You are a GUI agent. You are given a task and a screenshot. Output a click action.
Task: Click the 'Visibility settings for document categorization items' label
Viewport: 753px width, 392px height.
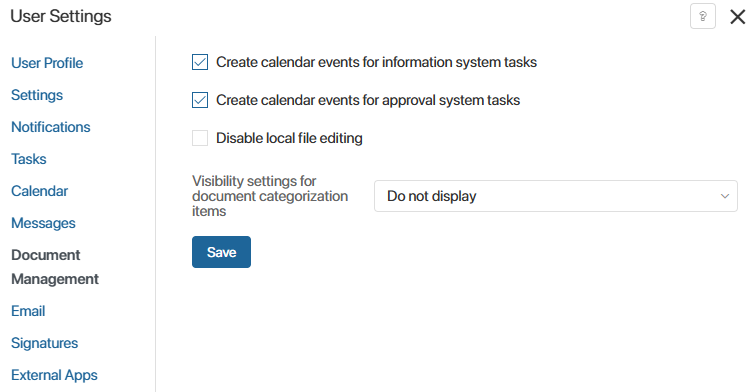(270, 196)
